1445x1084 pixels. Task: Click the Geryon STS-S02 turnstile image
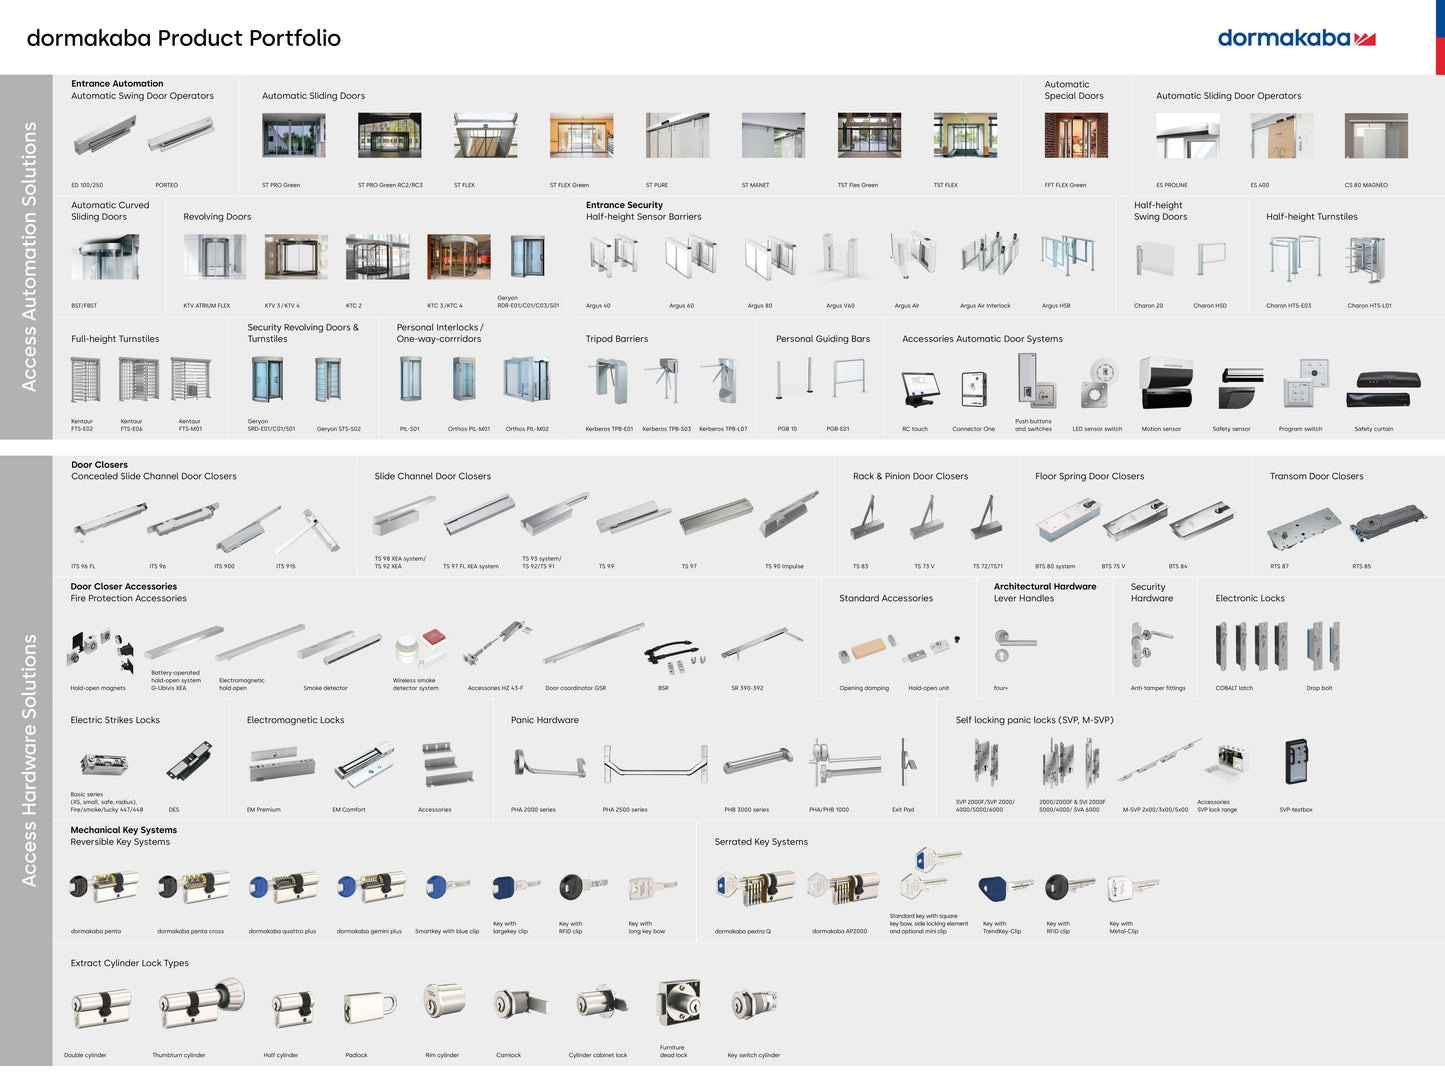pos(328,381)
